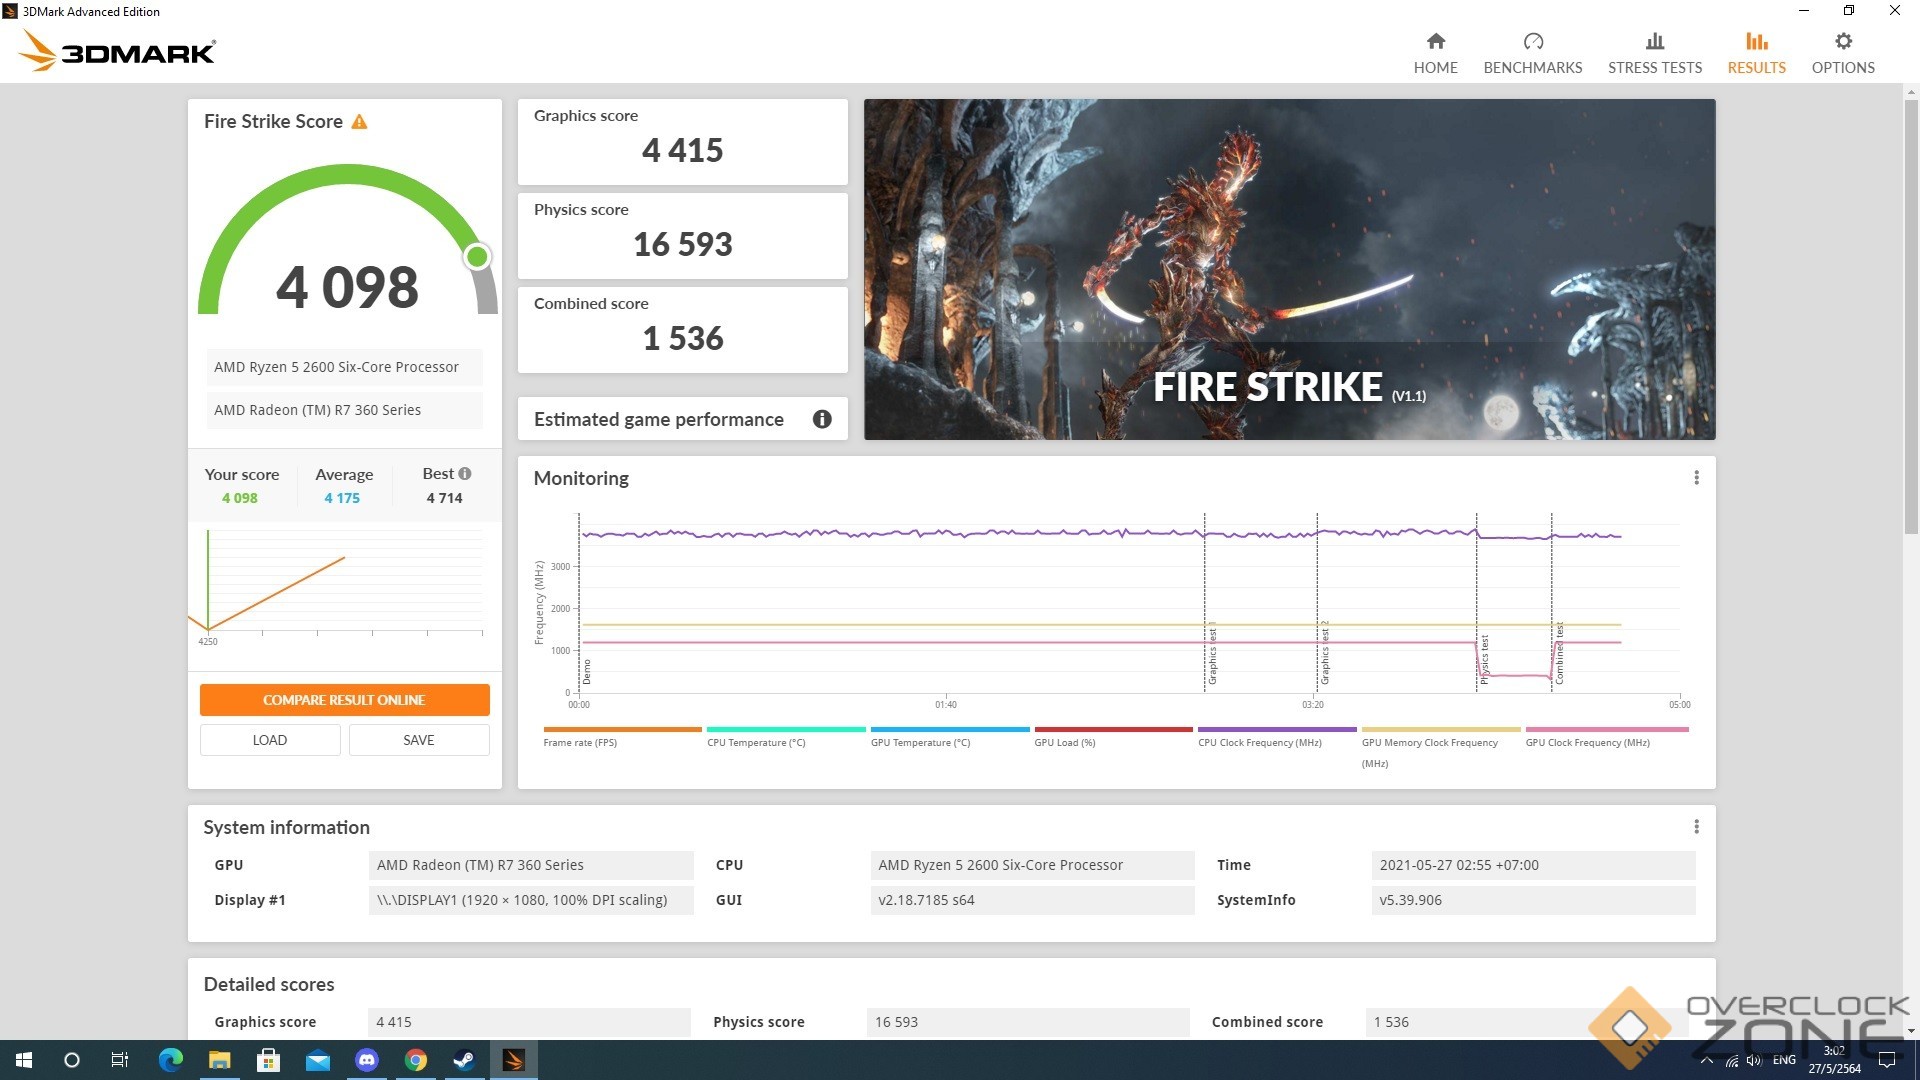
Task: Expand the Estimated game performance panel
Action: tap(658, 419)
